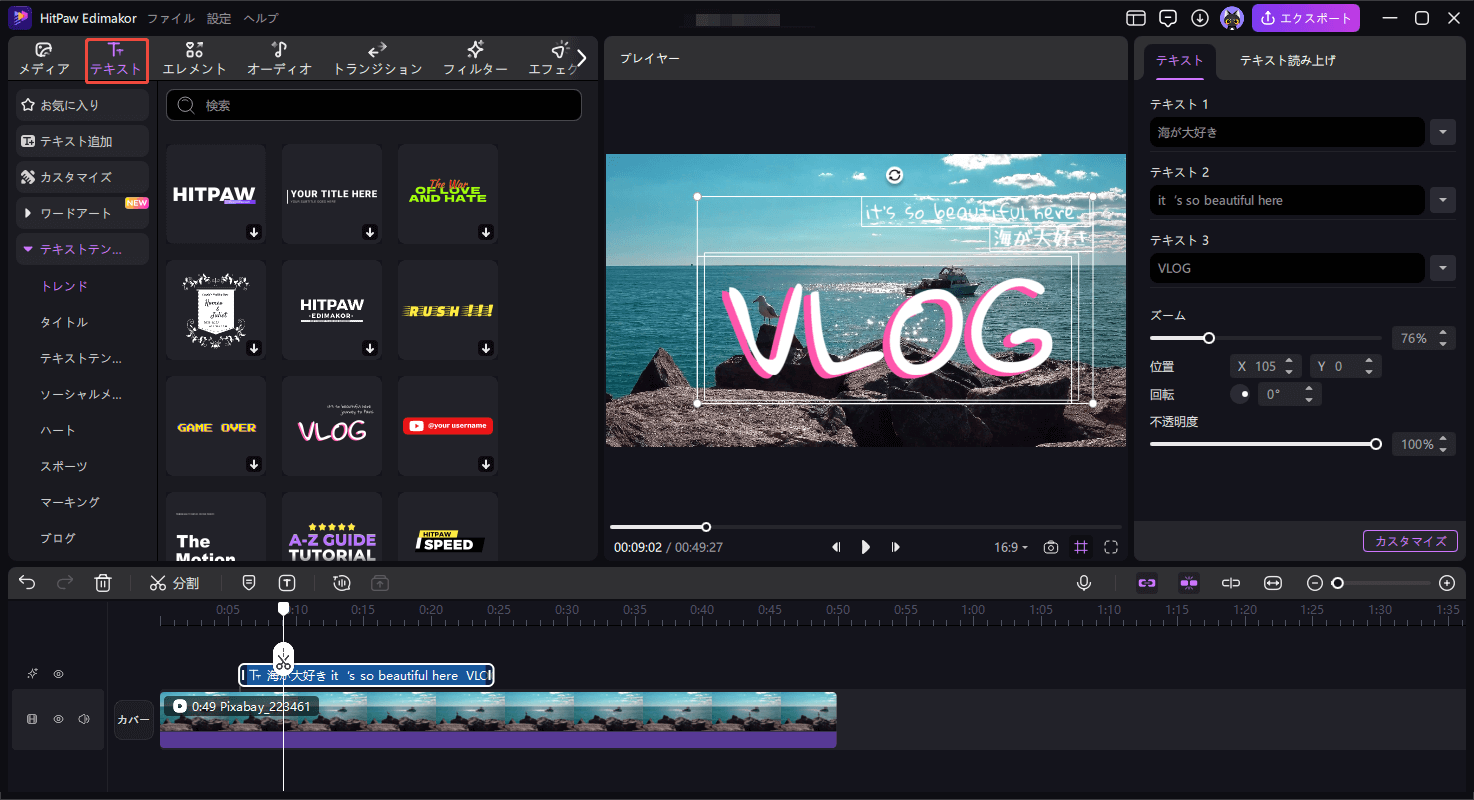1474x800 pixels.
Task: Step to previous frame
Action: pyautogui.click(x=836, y=547)
